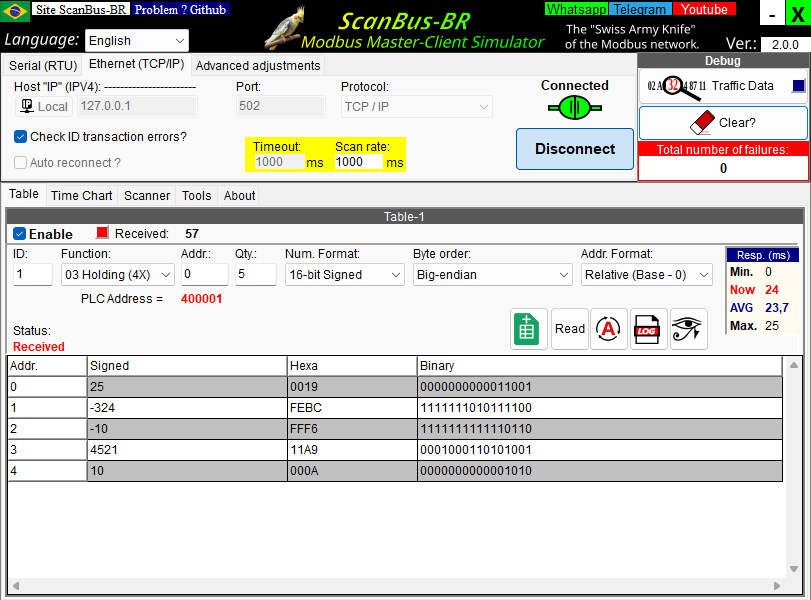Open Site ScanBus-BR link
Image resolution: width=811 pixels, height=600 pixels.
point(80,9)
